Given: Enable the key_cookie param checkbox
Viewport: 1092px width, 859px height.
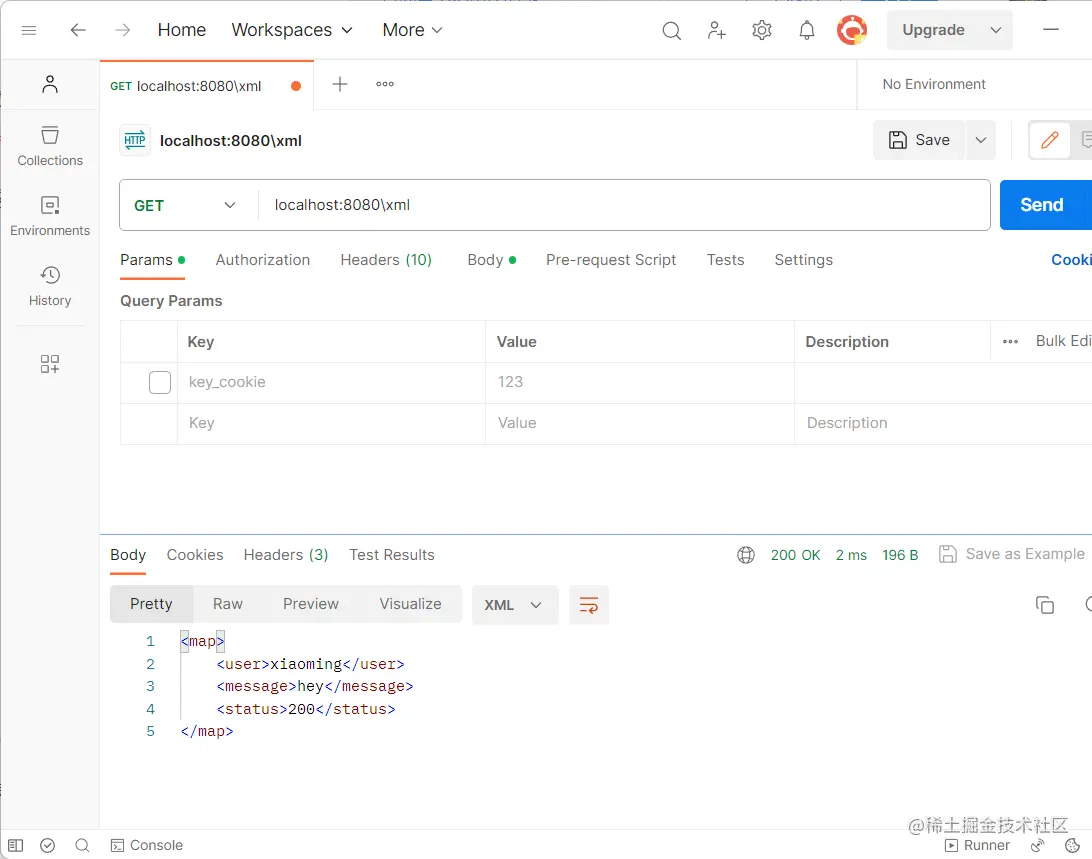Looking at the screenshot, I should click(x=160, y=382).
